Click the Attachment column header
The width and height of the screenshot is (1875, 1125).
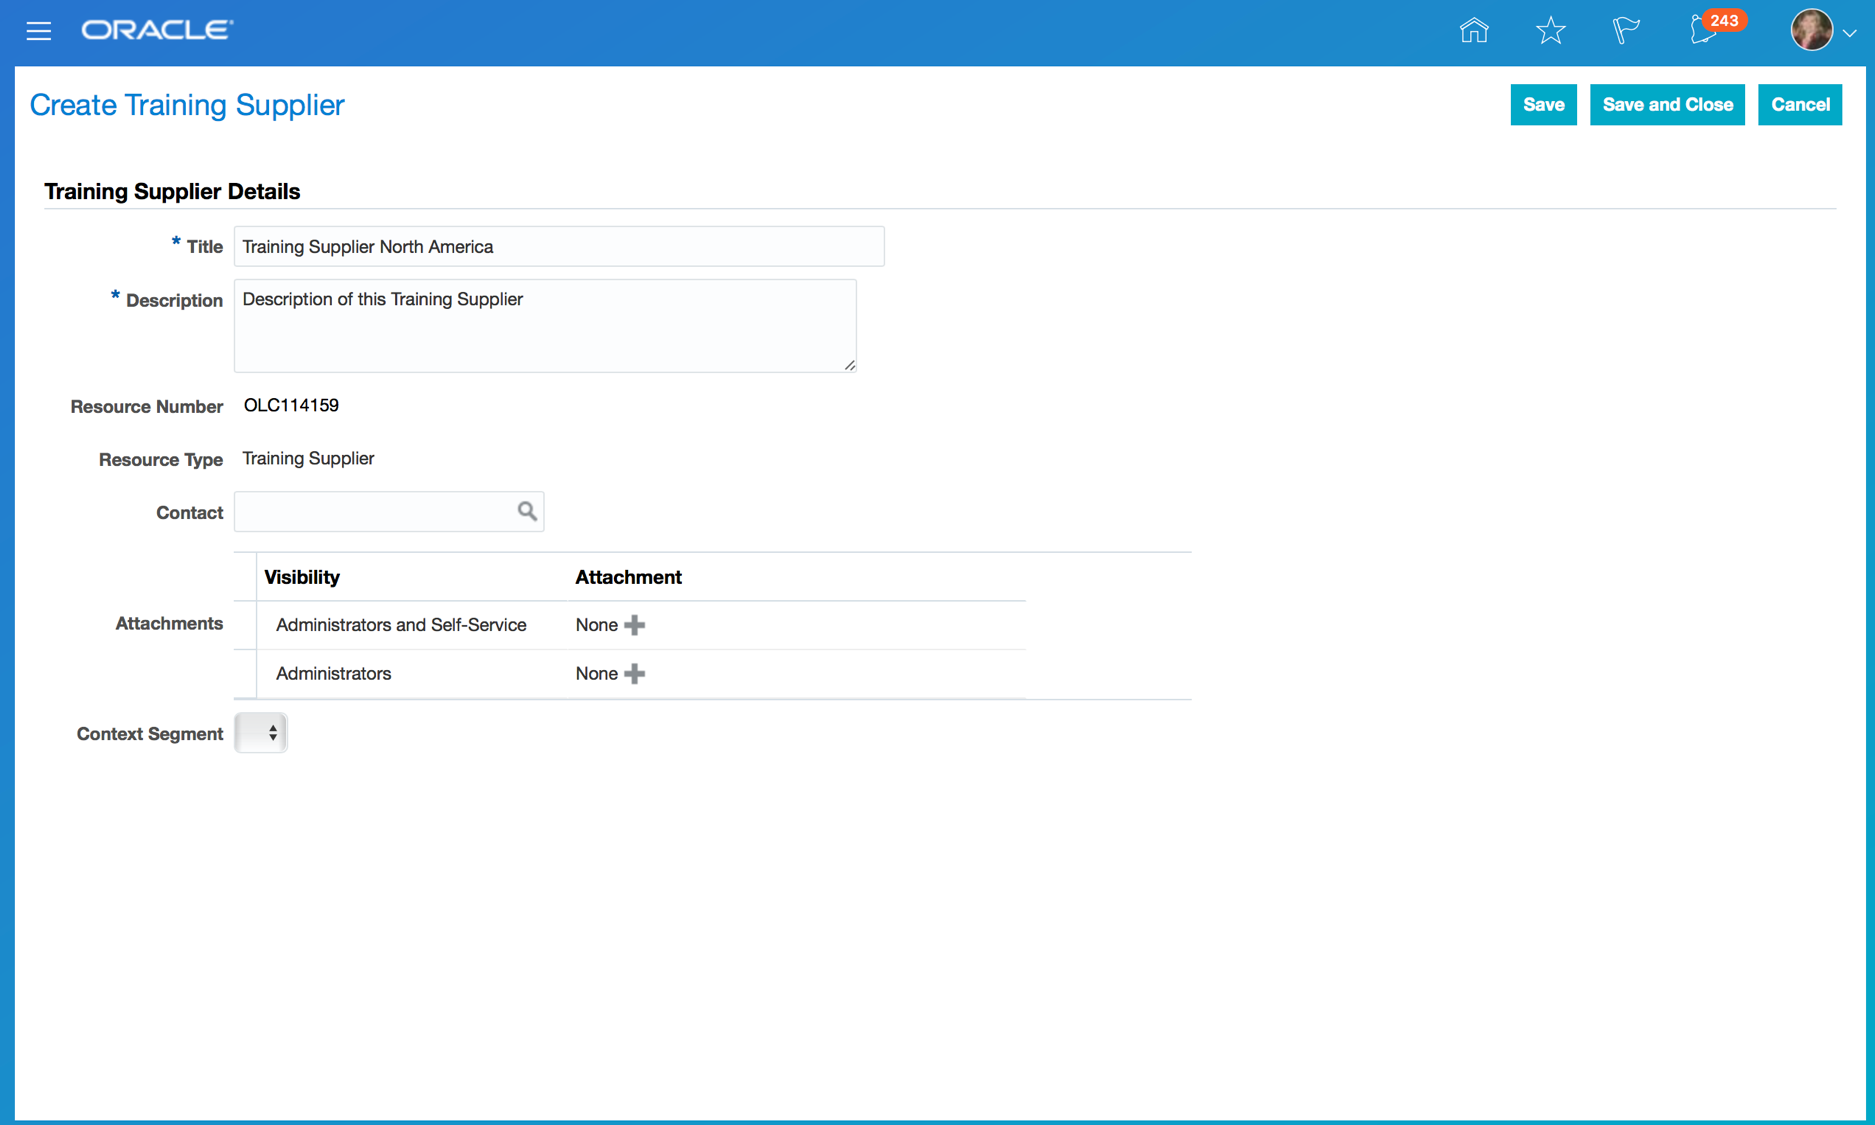click(628, 577)
